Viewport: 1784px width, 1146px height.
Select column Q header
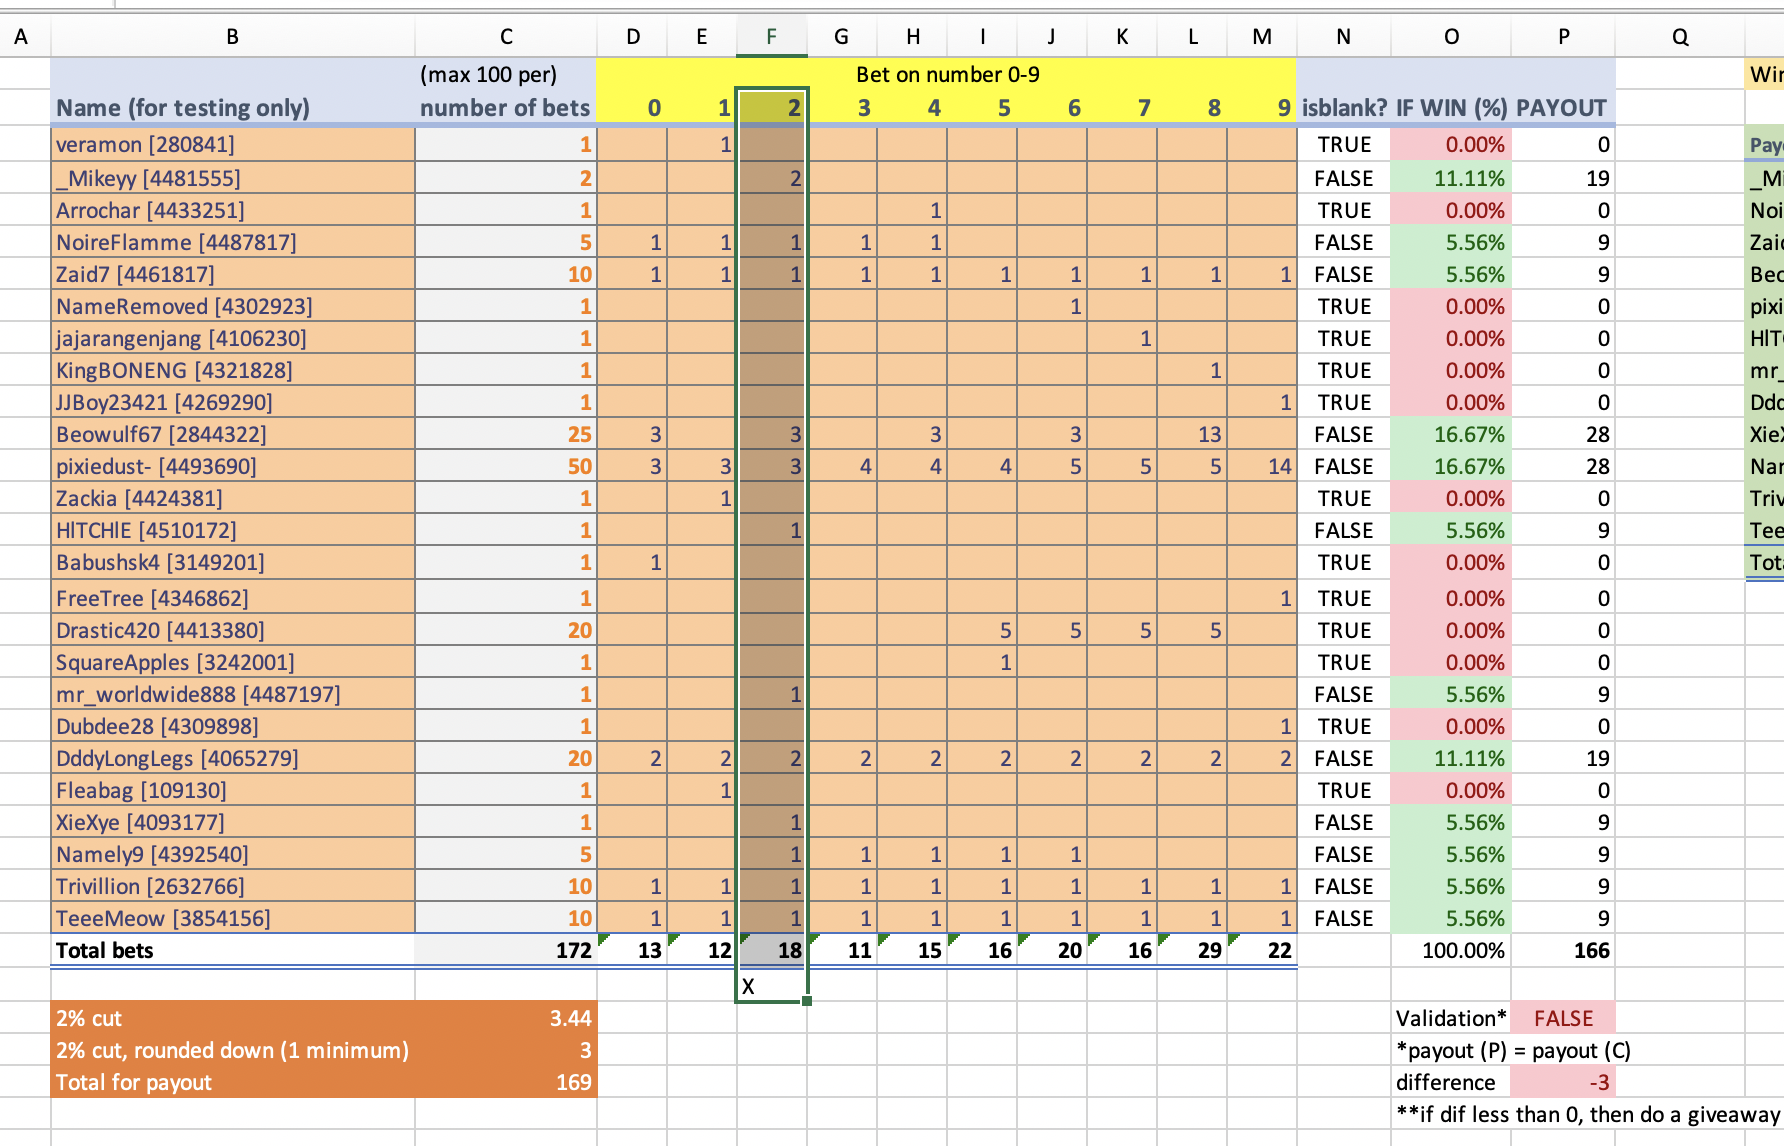1680,37
